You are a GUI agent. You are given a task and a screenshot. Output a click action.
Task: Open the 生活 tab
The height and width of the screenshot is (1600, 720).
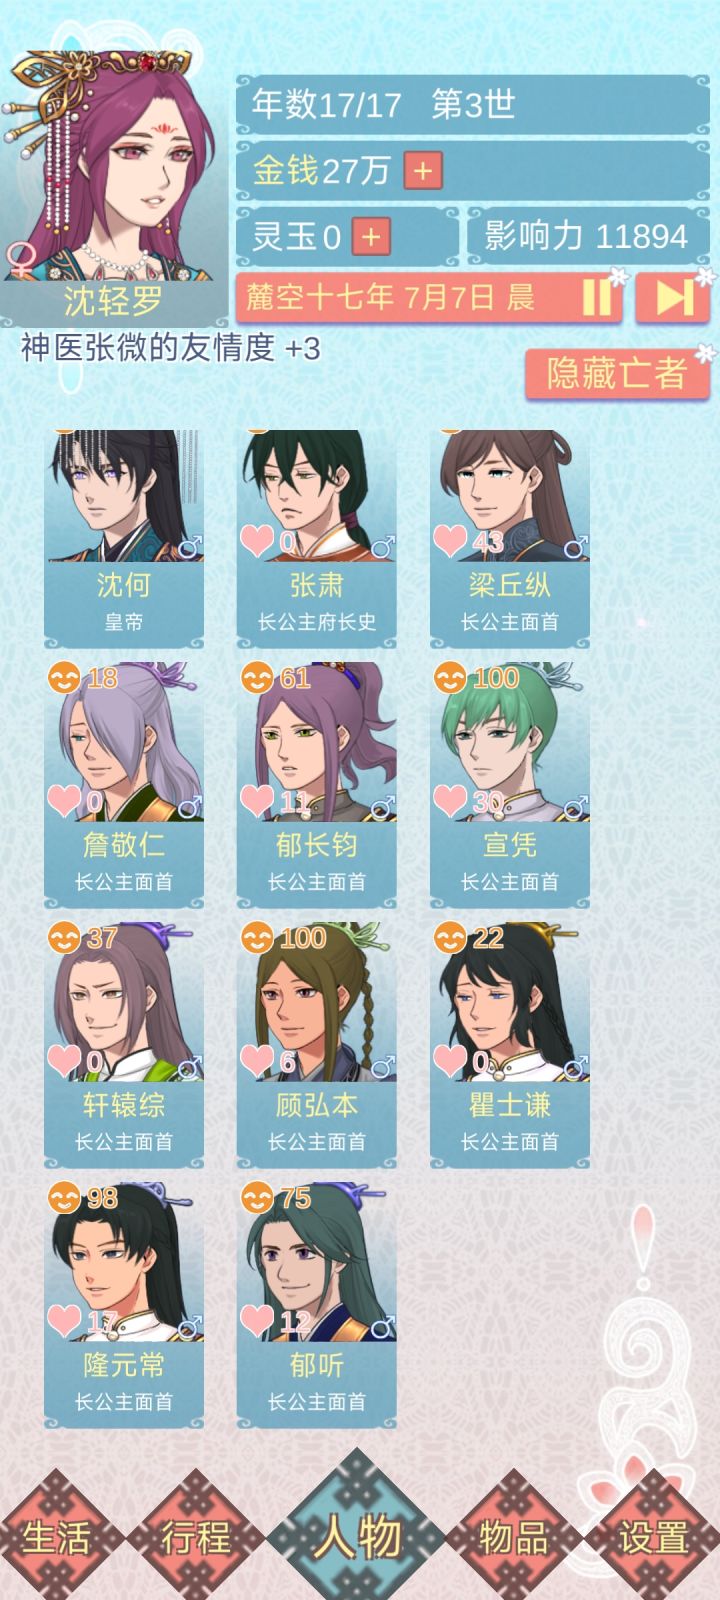[57, 1536]
